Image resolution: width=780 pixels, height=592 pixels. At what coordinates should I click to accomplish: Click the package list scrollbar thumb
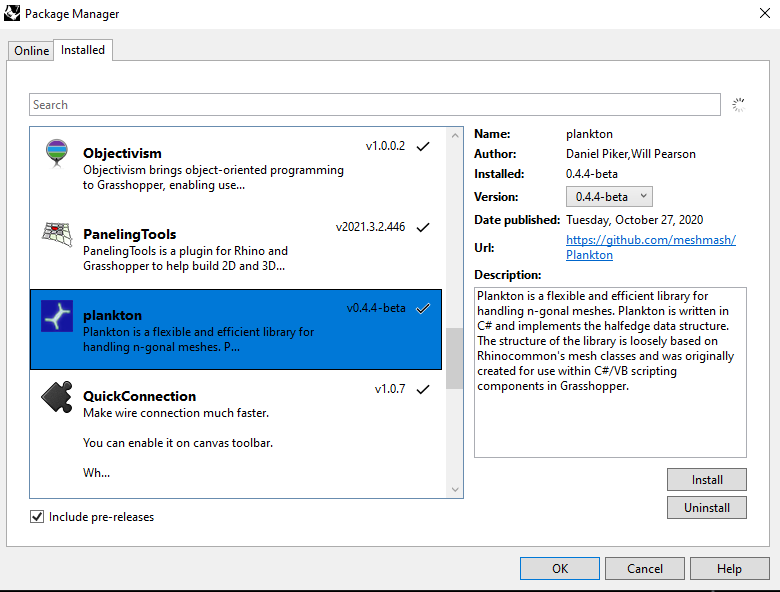[454, 358]
